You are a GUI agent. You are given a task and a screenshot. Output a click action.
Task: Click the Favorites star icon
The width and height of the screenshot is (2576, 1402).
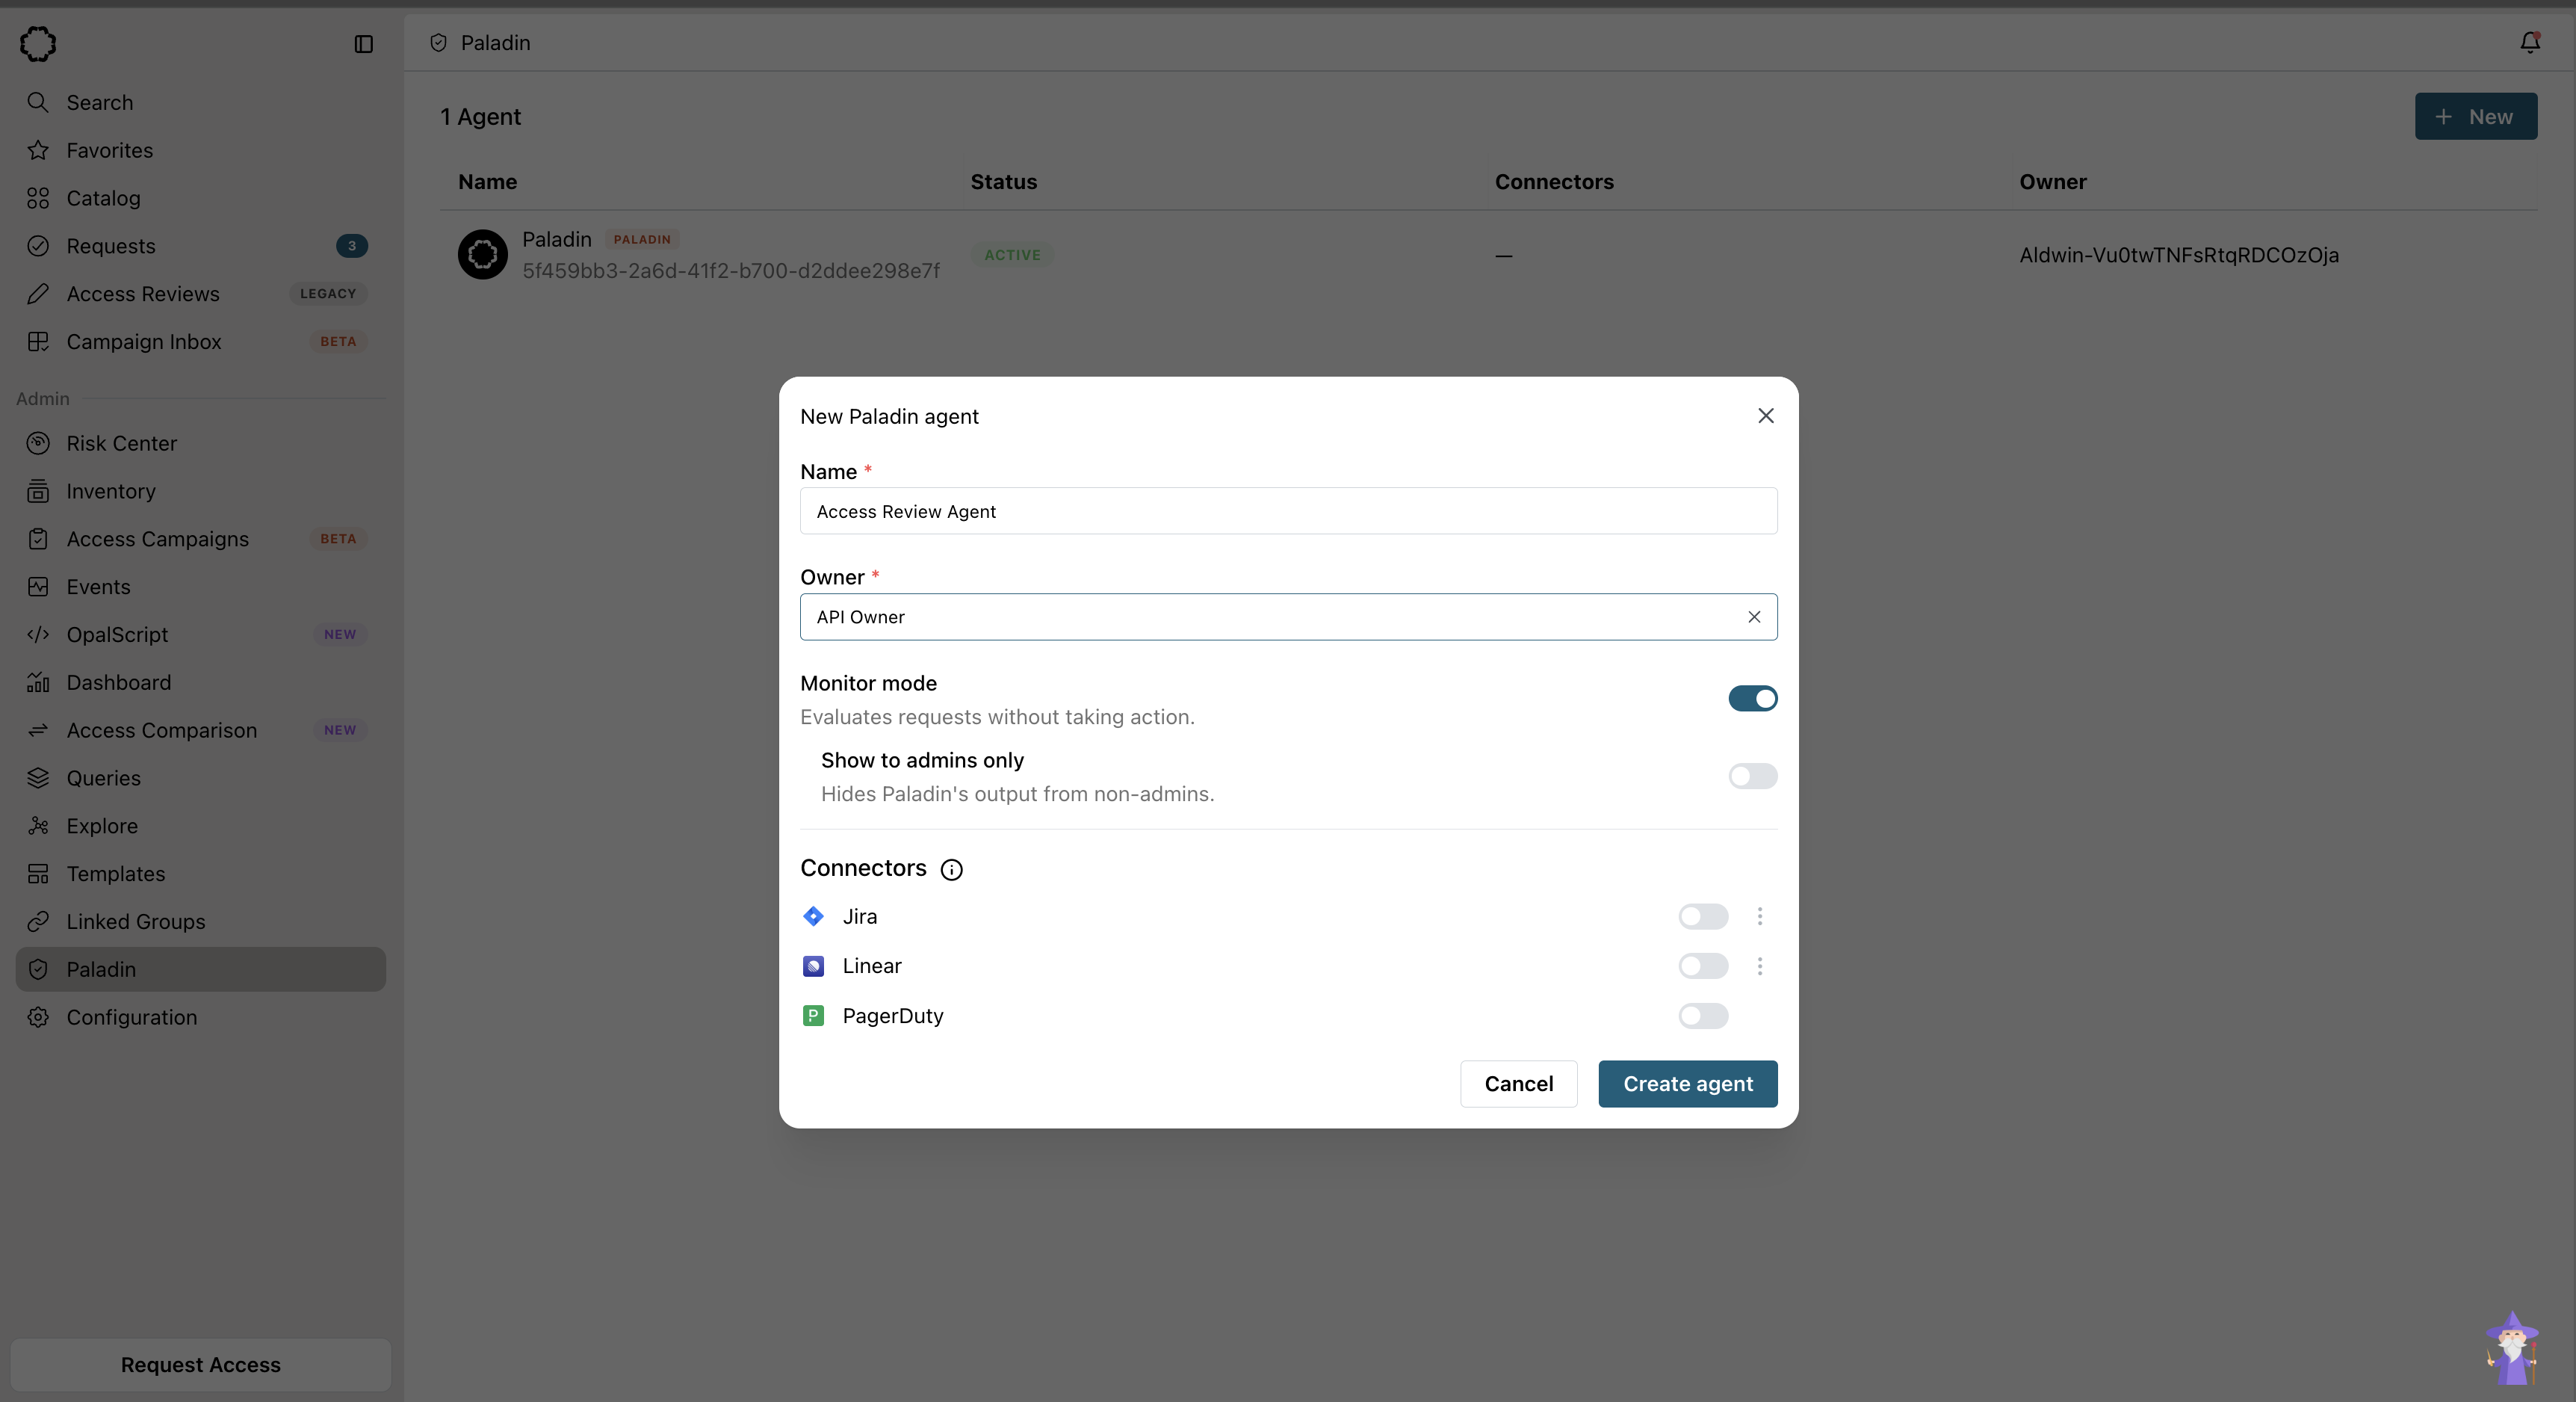38,150
